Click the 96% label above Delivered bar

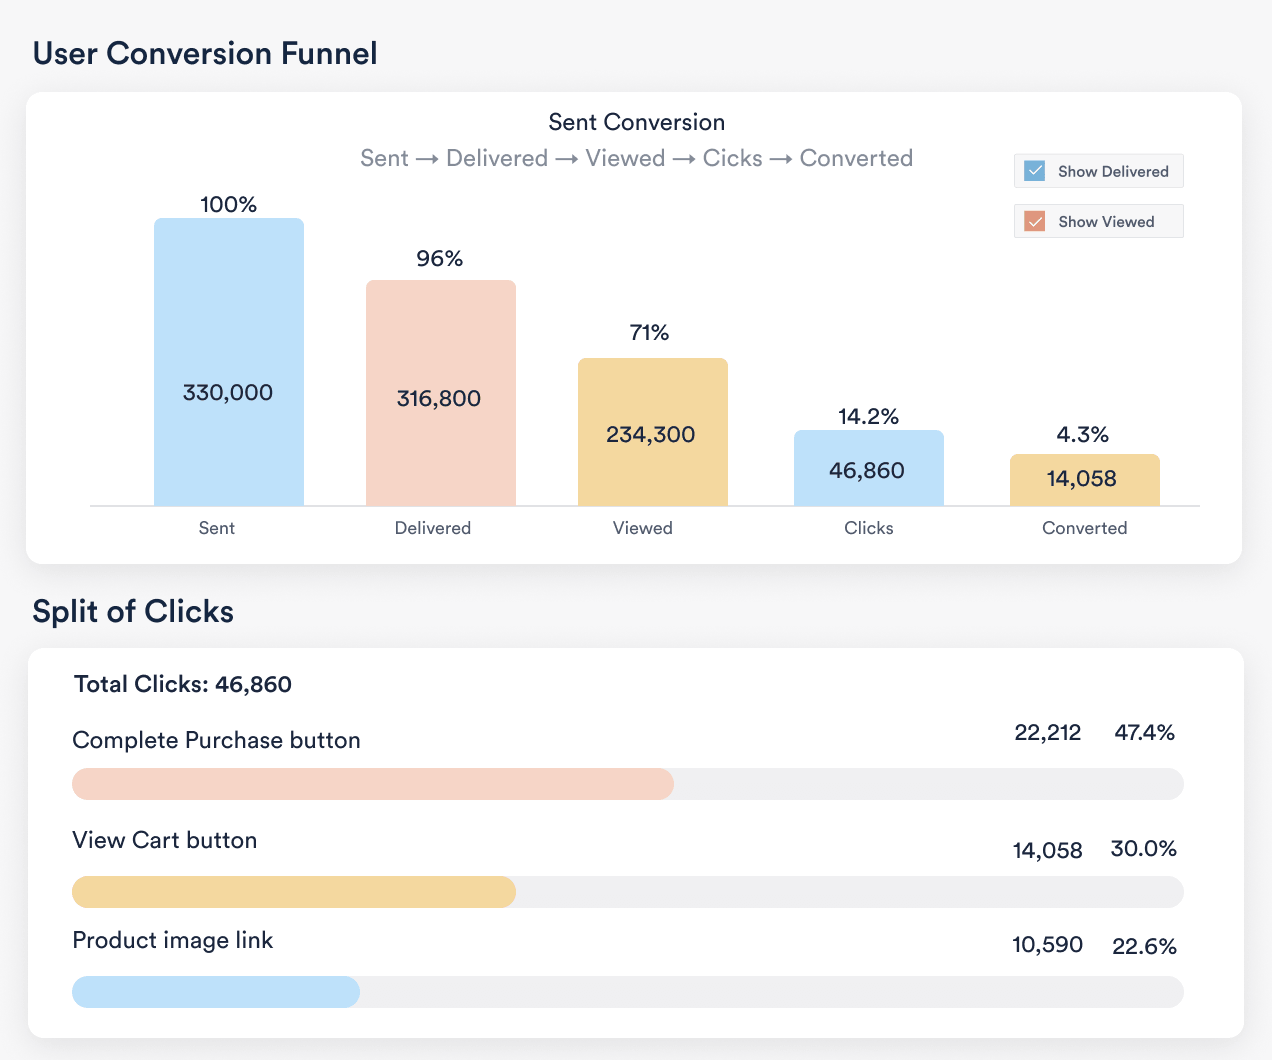click(440, 258)
